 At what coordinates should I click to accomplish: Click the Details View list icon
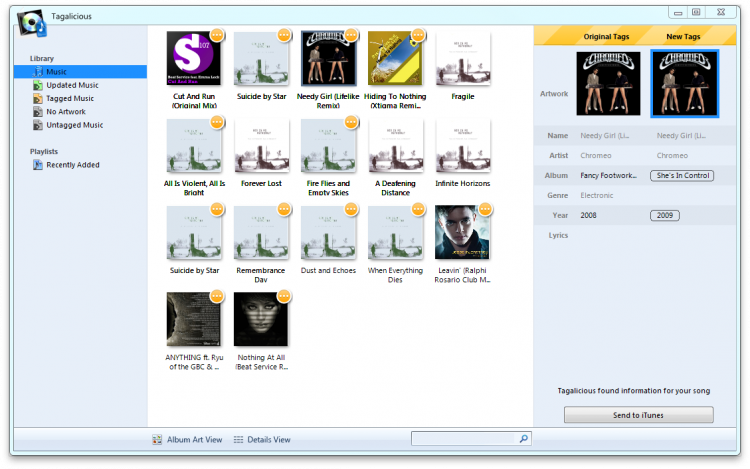tap(238, 439)
